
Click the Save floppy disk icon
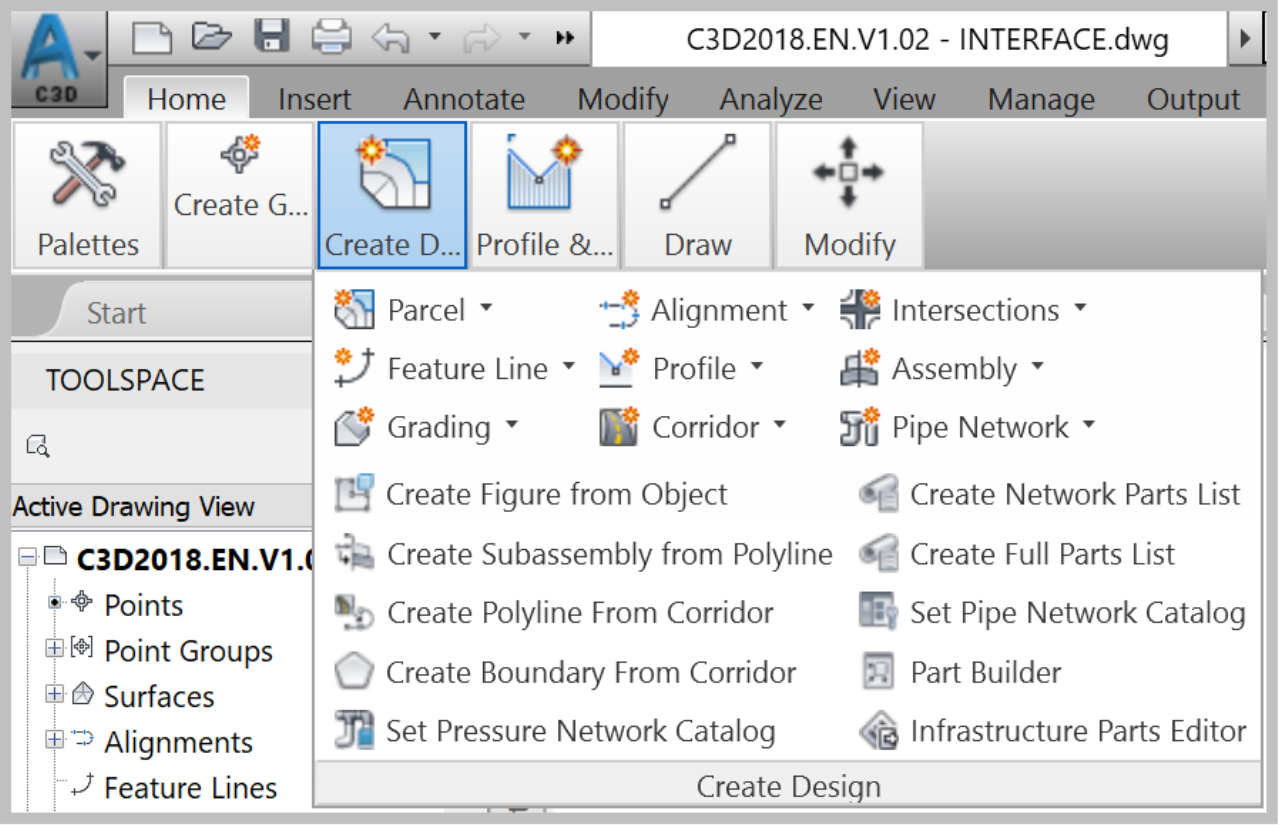tap(271, 37)
